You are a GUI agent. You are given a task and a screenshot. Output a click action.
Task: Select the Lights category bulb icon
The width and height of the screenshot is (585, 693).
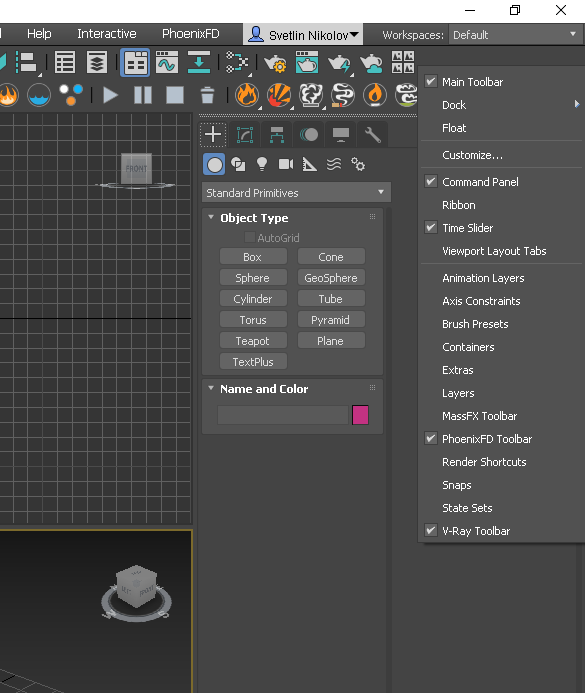pos(262,164)
